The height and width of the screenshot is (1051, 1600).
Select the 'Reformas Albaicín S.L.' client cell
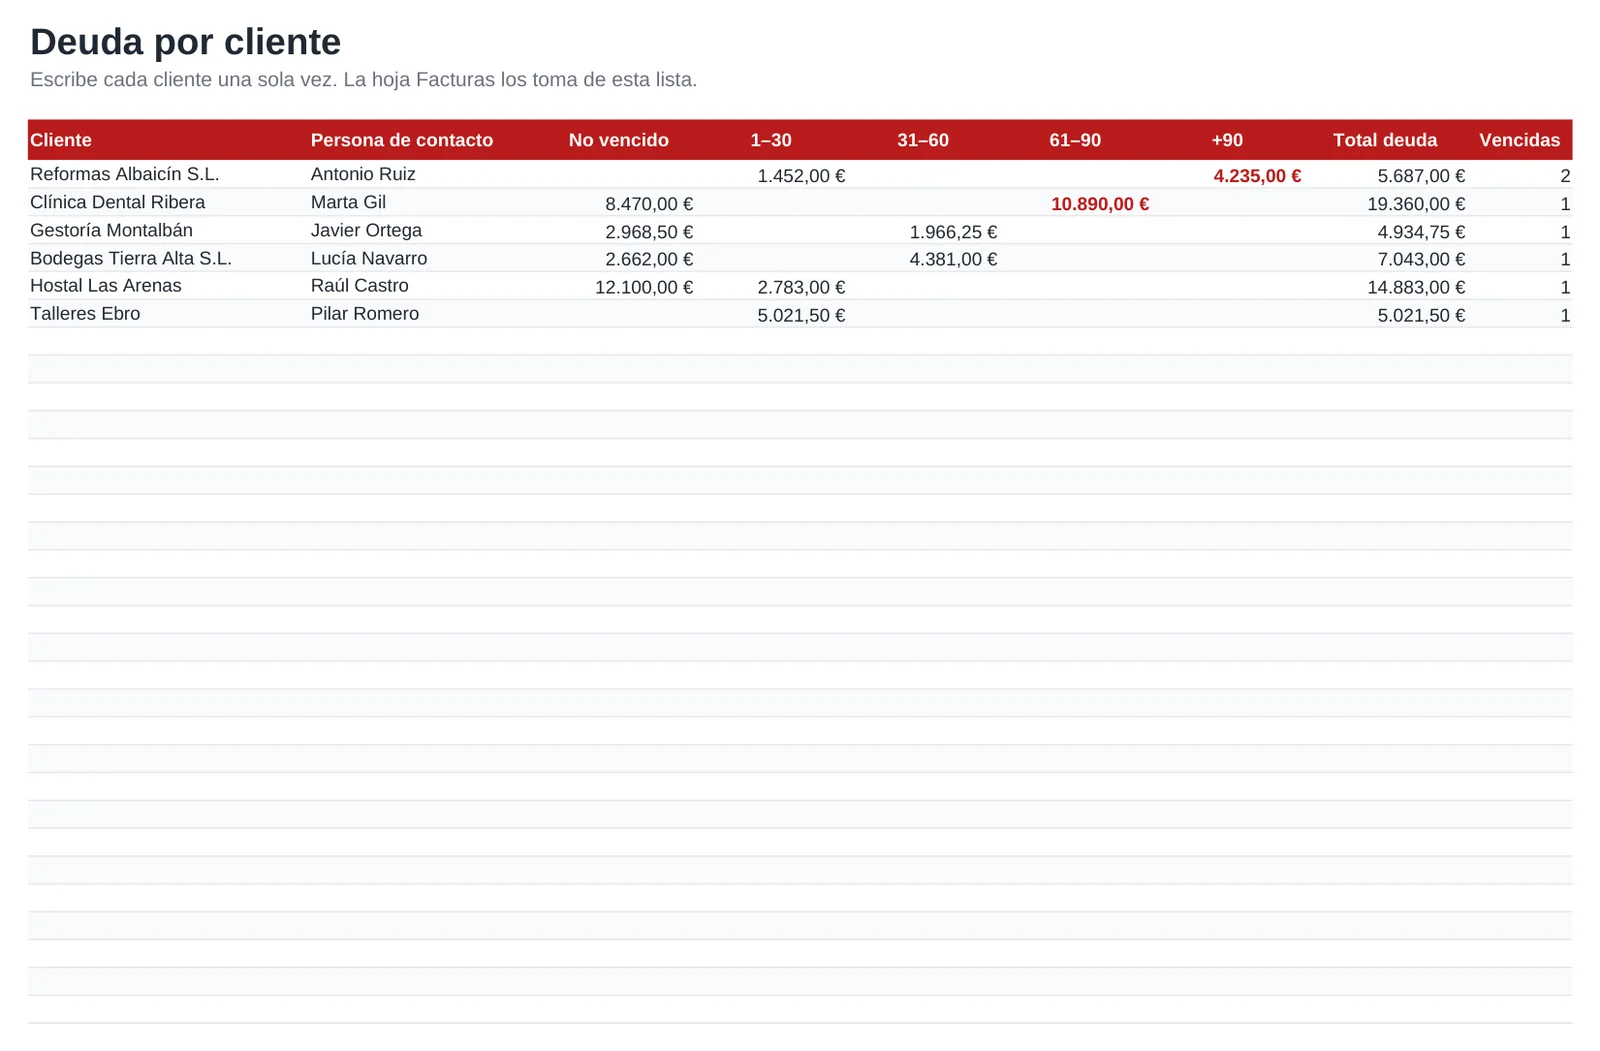pos(125,174)
